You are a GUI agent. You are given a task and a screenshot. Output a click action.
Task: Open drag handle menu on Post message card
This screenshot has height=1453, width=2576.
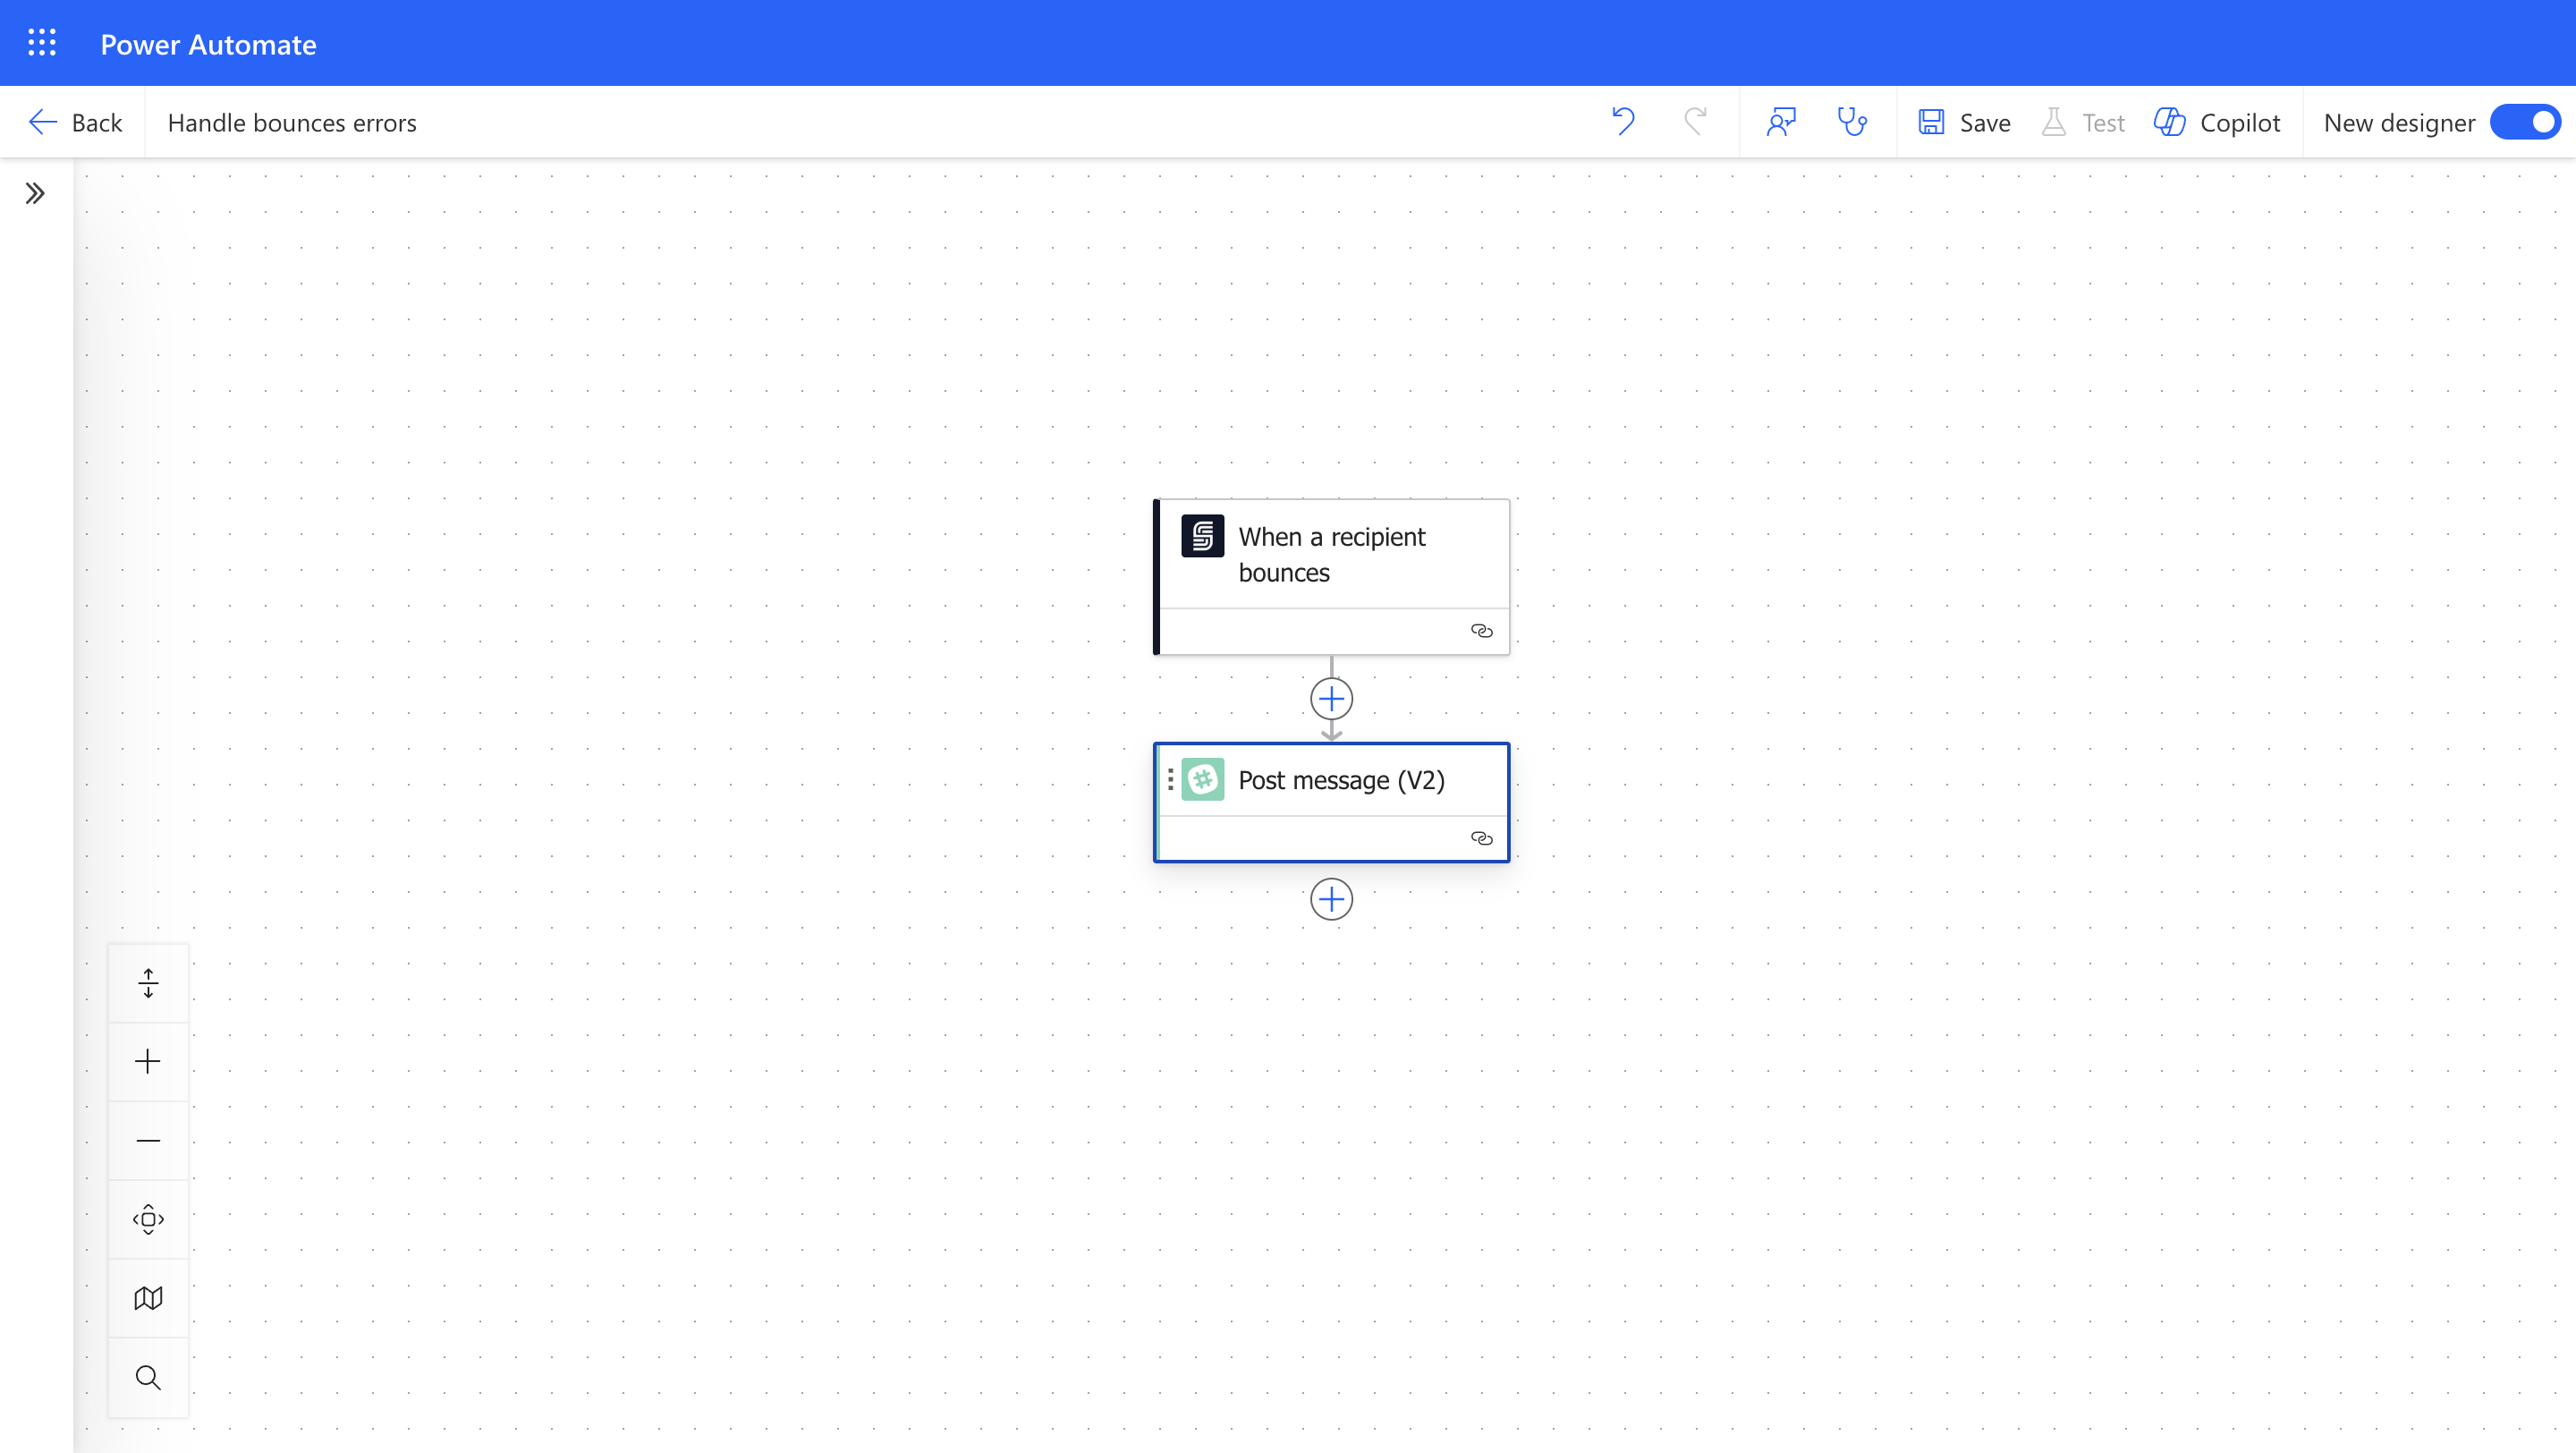click(1170, 779)
